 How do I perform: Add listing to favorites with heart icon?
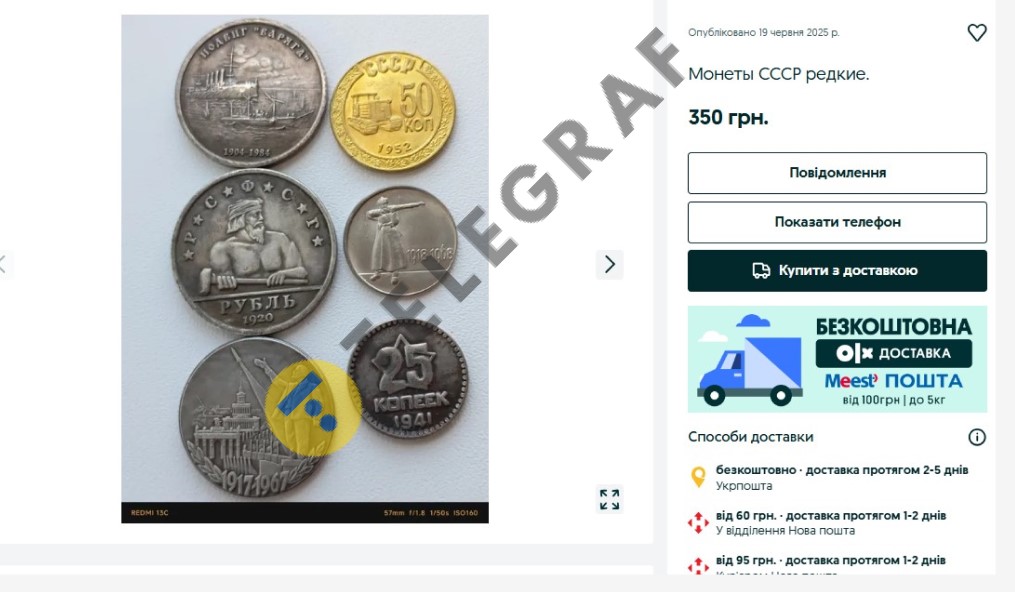[977, 32]
